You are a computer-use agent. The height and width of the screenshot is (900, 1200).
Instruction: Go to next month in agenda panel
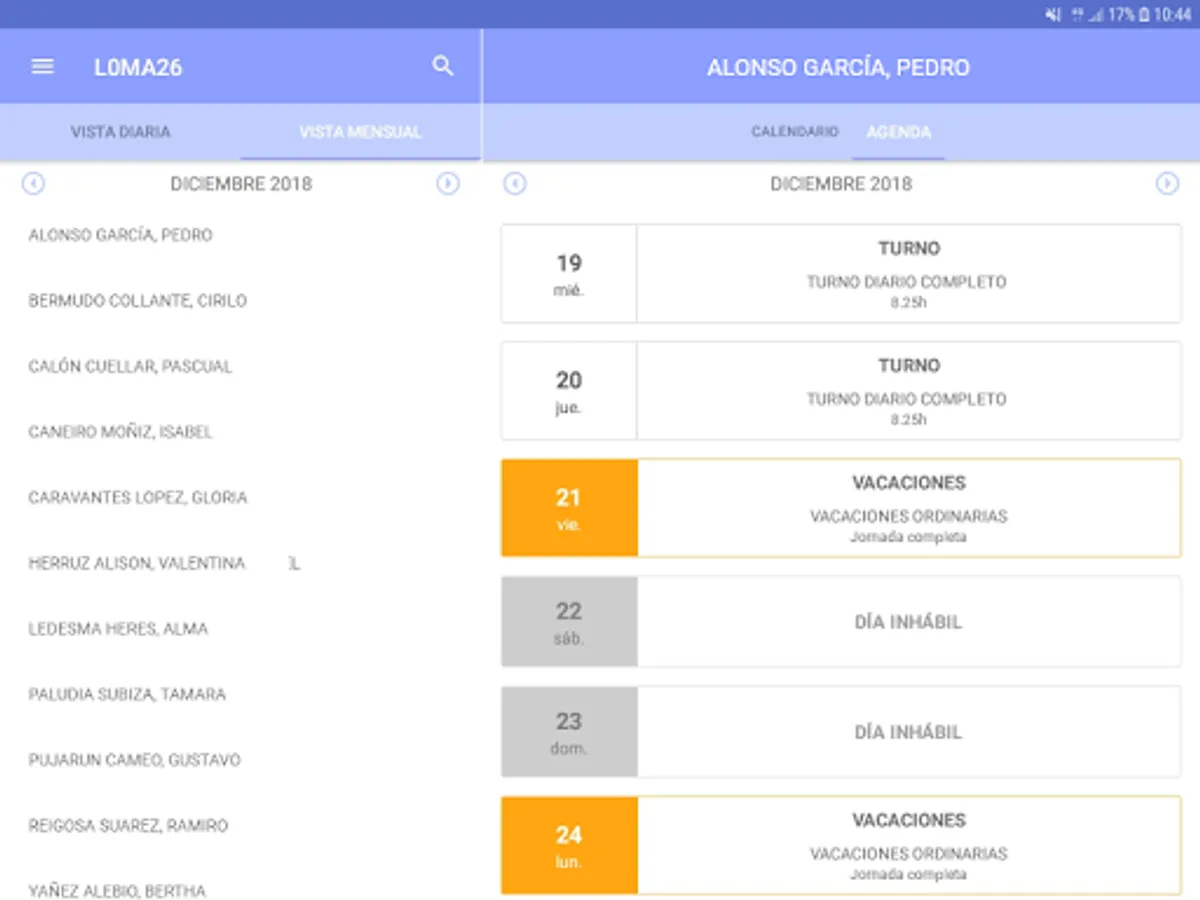coord(1167,184)
